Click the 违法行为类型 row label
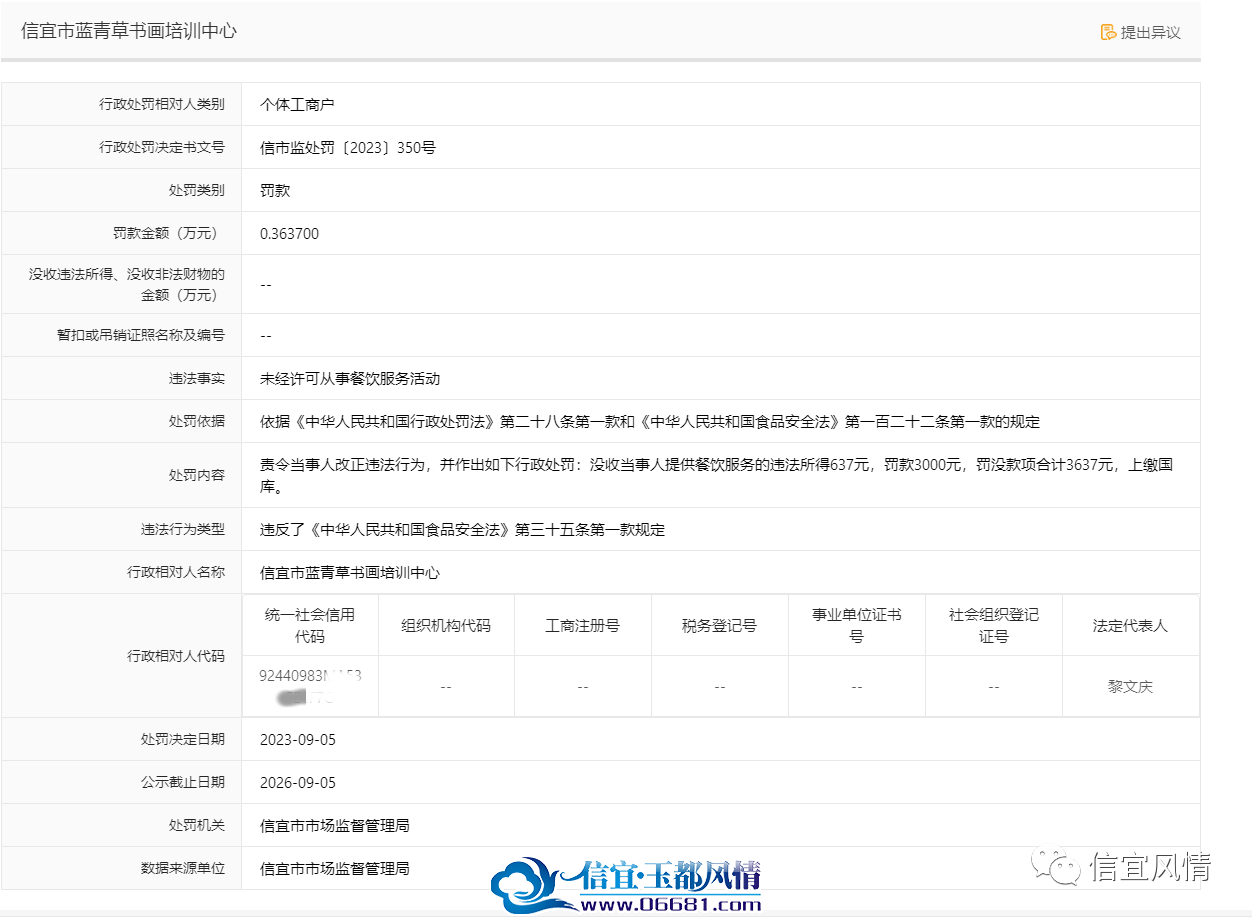Image resolution: width=1252 pixels, height=922 pixels. click(x=183, y=529)
